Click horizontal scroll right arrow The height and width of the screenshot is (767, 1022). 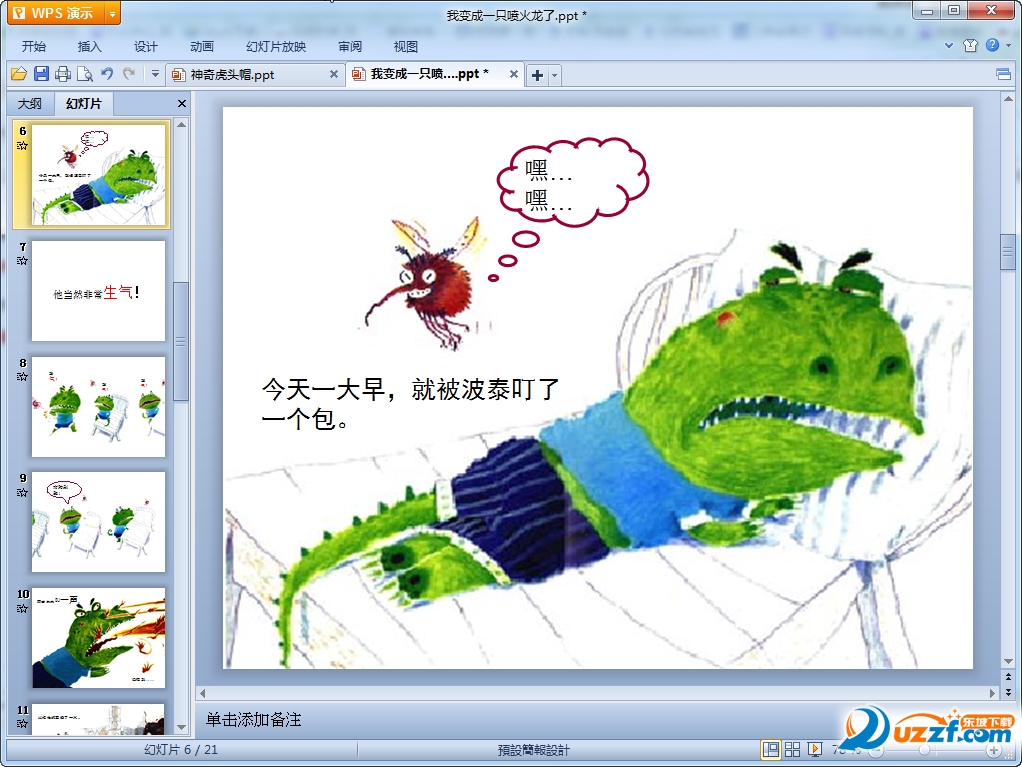point(993,693)
